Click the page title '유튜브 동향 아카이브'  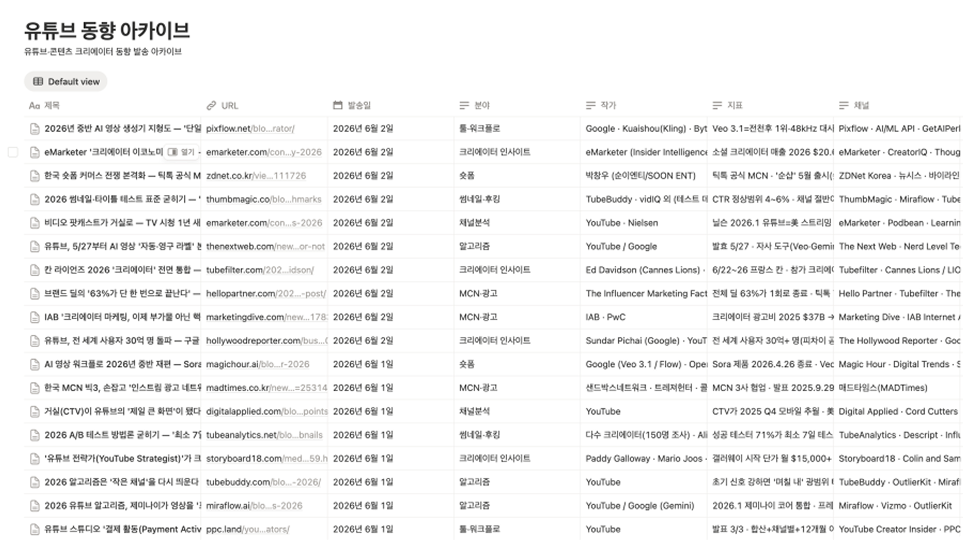tap(107, 30)
